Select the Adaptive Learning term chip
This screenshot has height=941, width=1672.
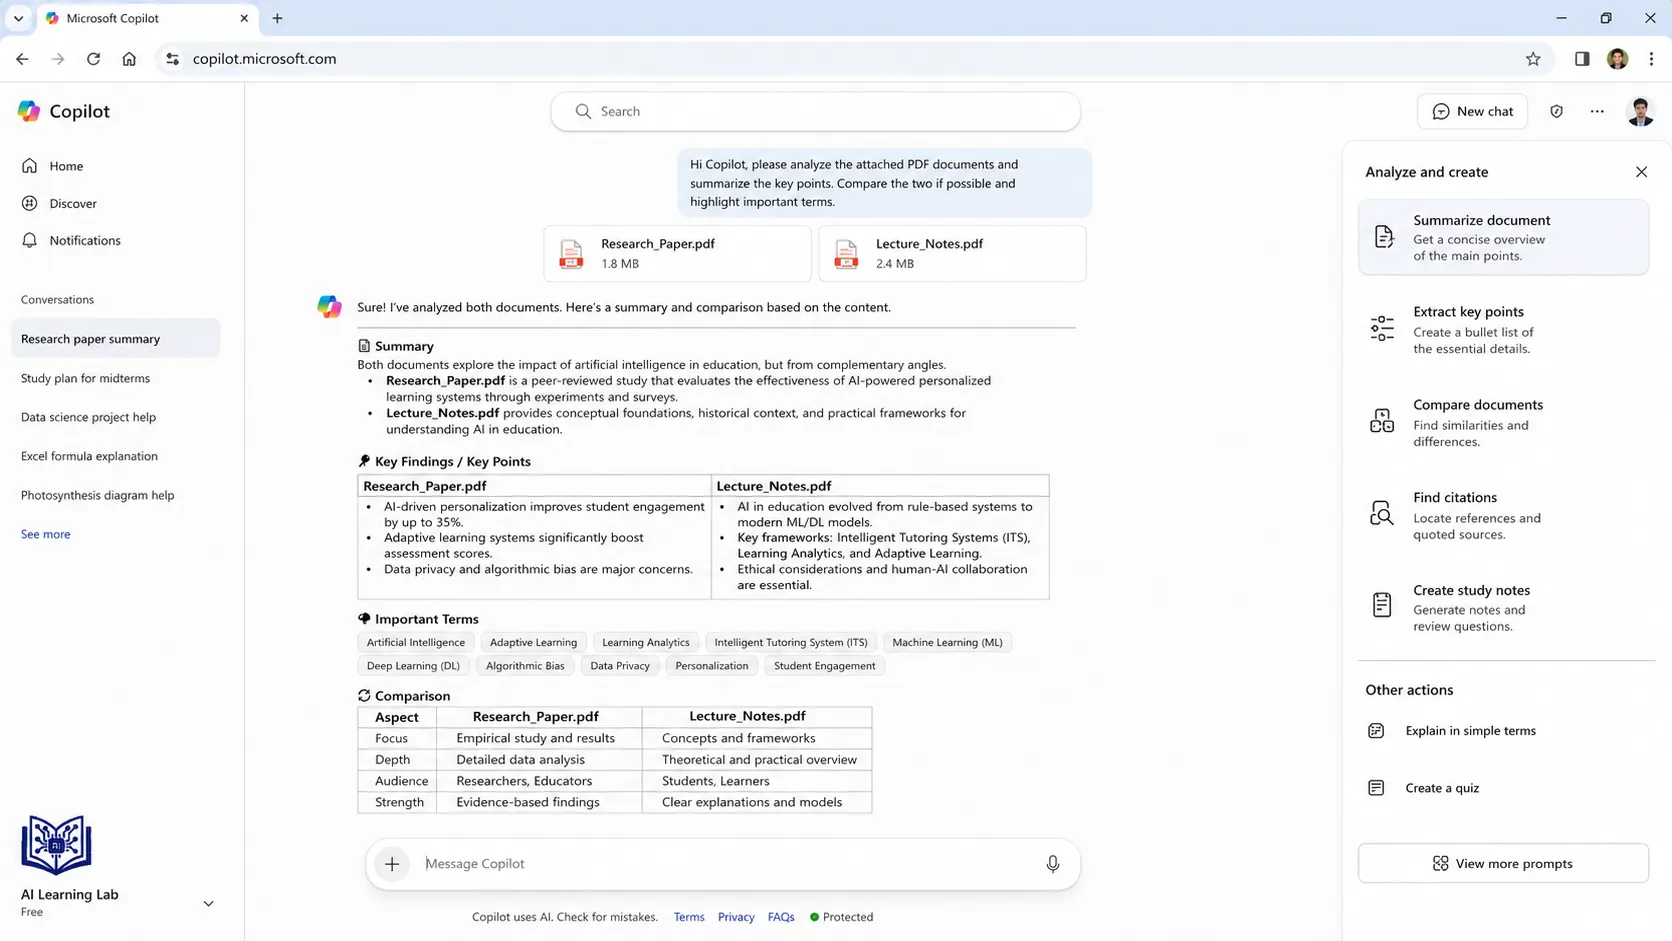(533, 642)
